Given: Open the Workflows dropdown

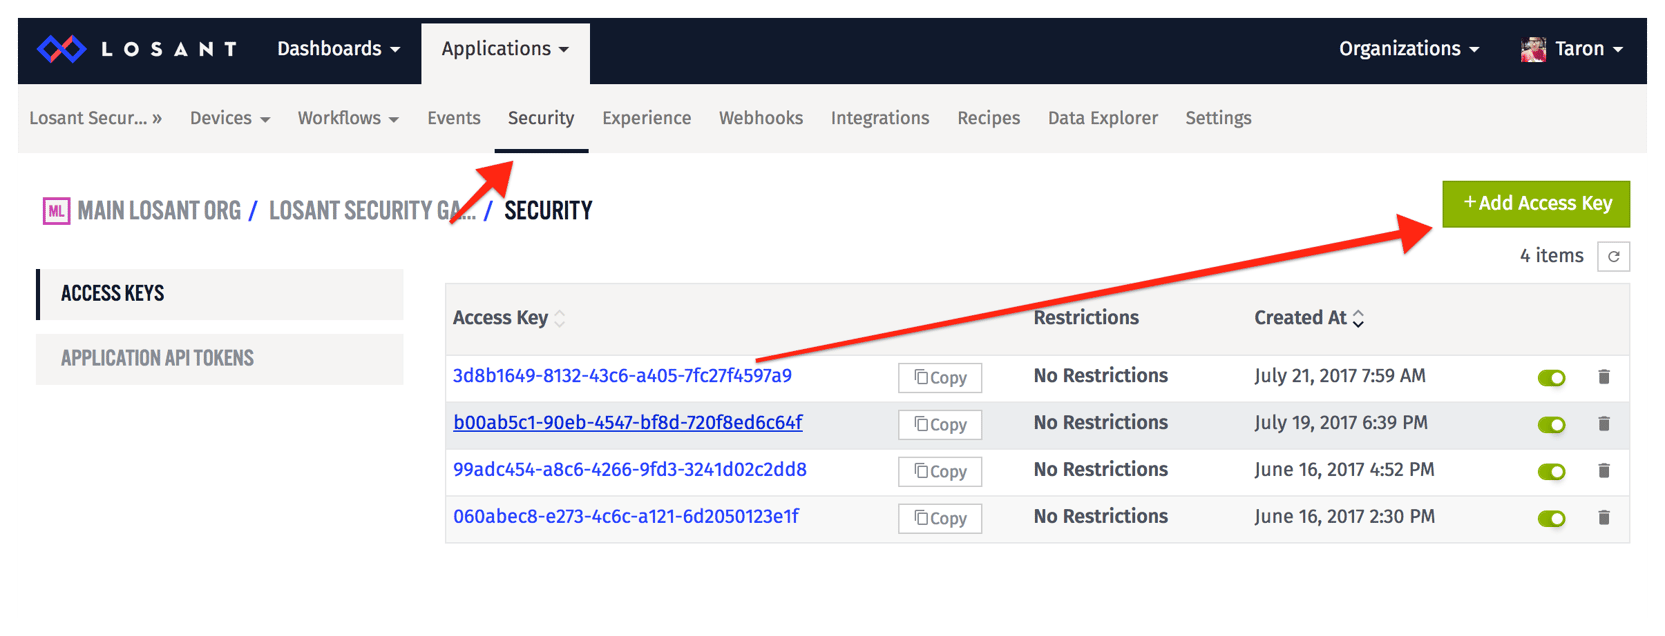Looking at the screenshot, I should coord(348,118).
